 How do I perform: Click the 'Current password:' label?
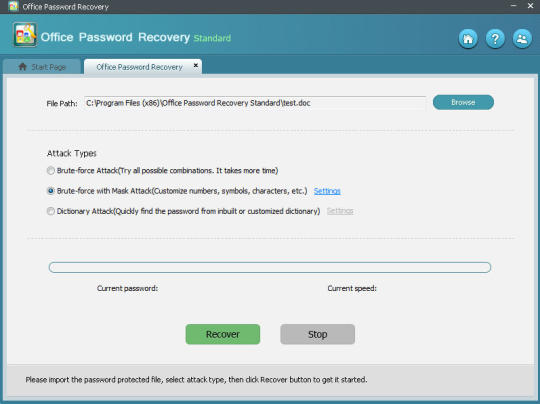(127, 288)
